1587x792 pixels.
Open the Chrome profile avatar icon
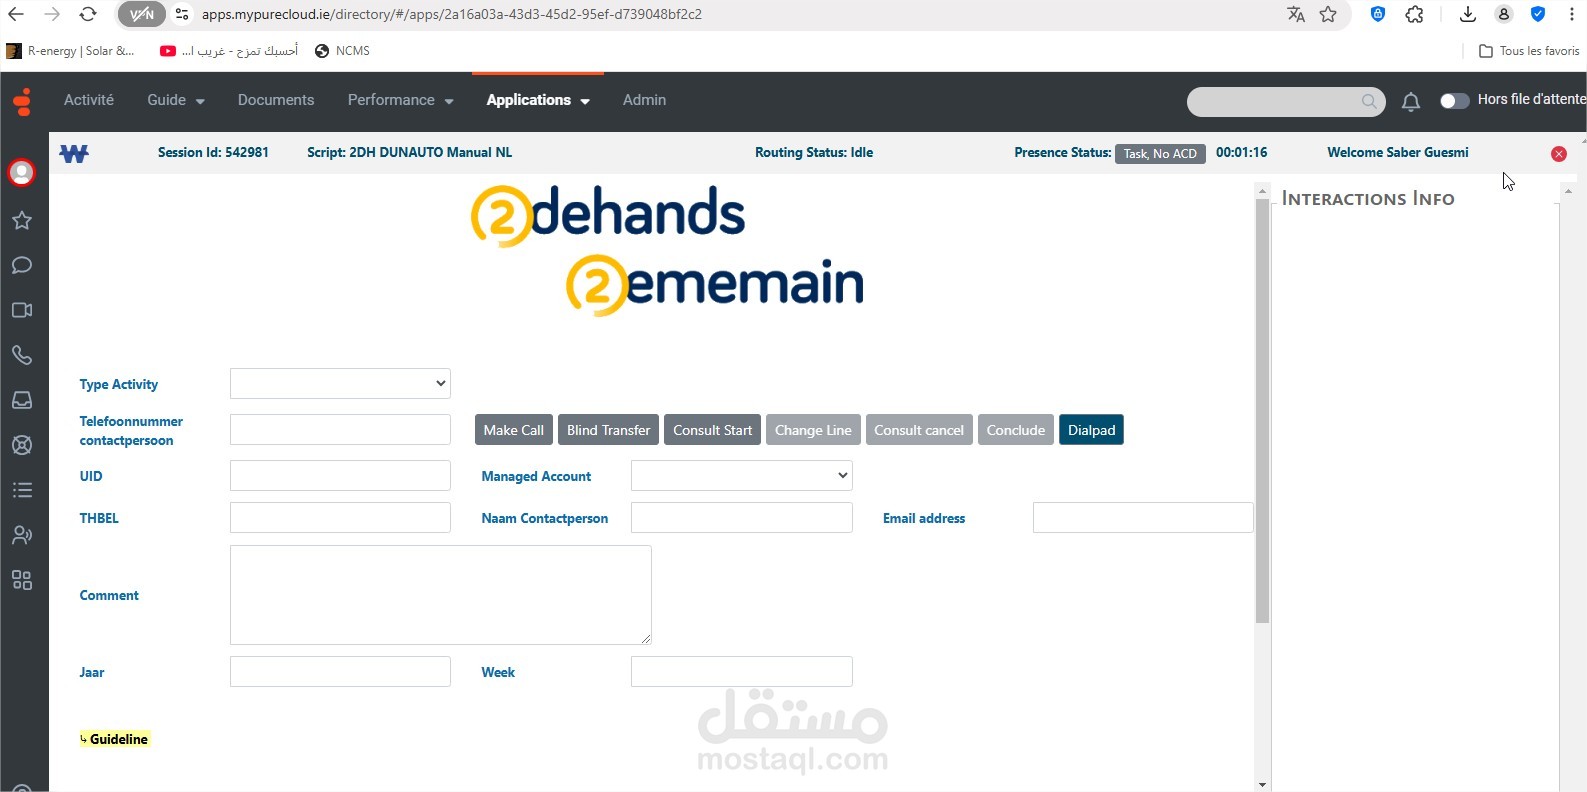pyautogui.click(x=1503, y=14)
